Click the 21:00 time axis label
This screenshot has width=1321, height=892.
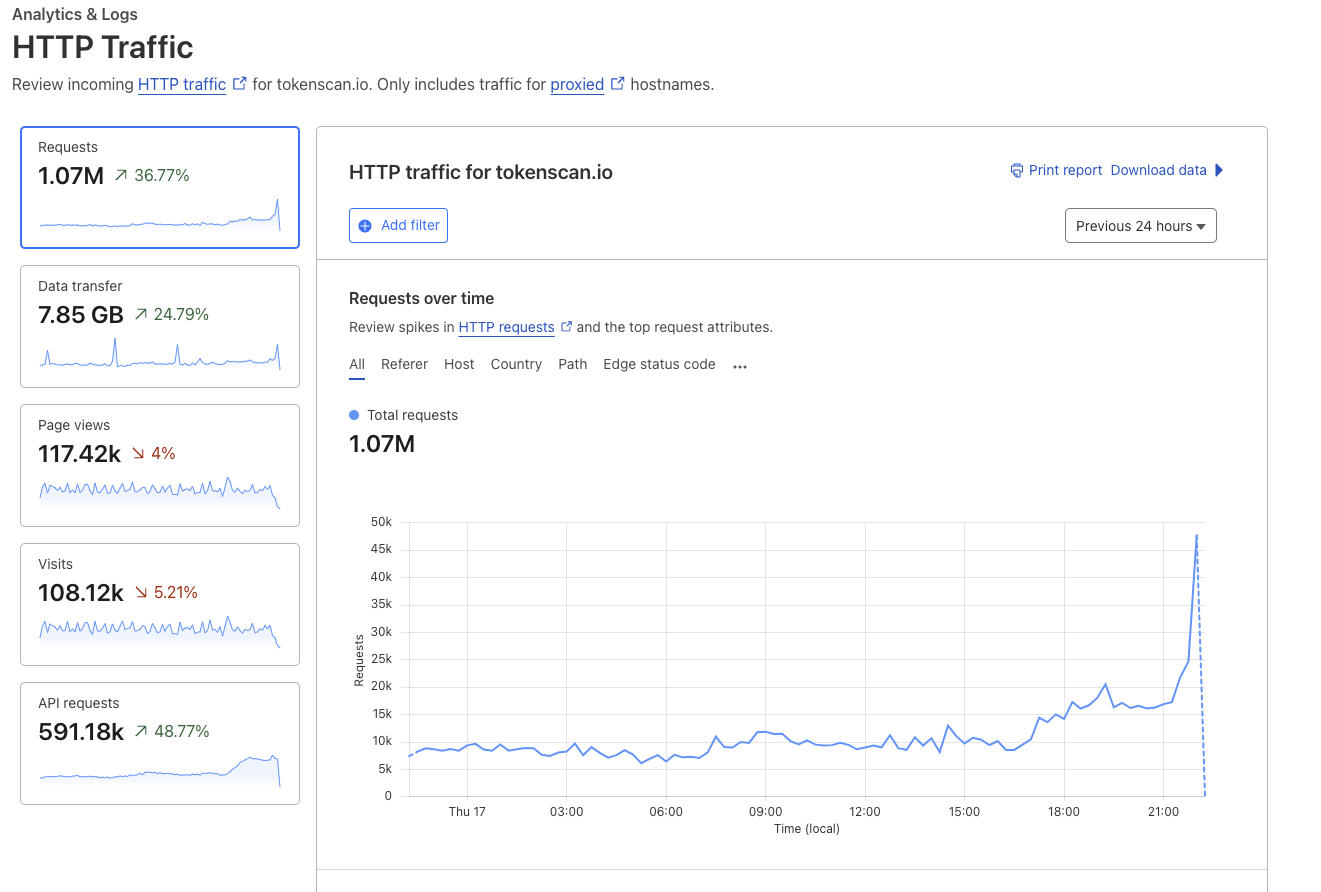tap(1164, 812)
